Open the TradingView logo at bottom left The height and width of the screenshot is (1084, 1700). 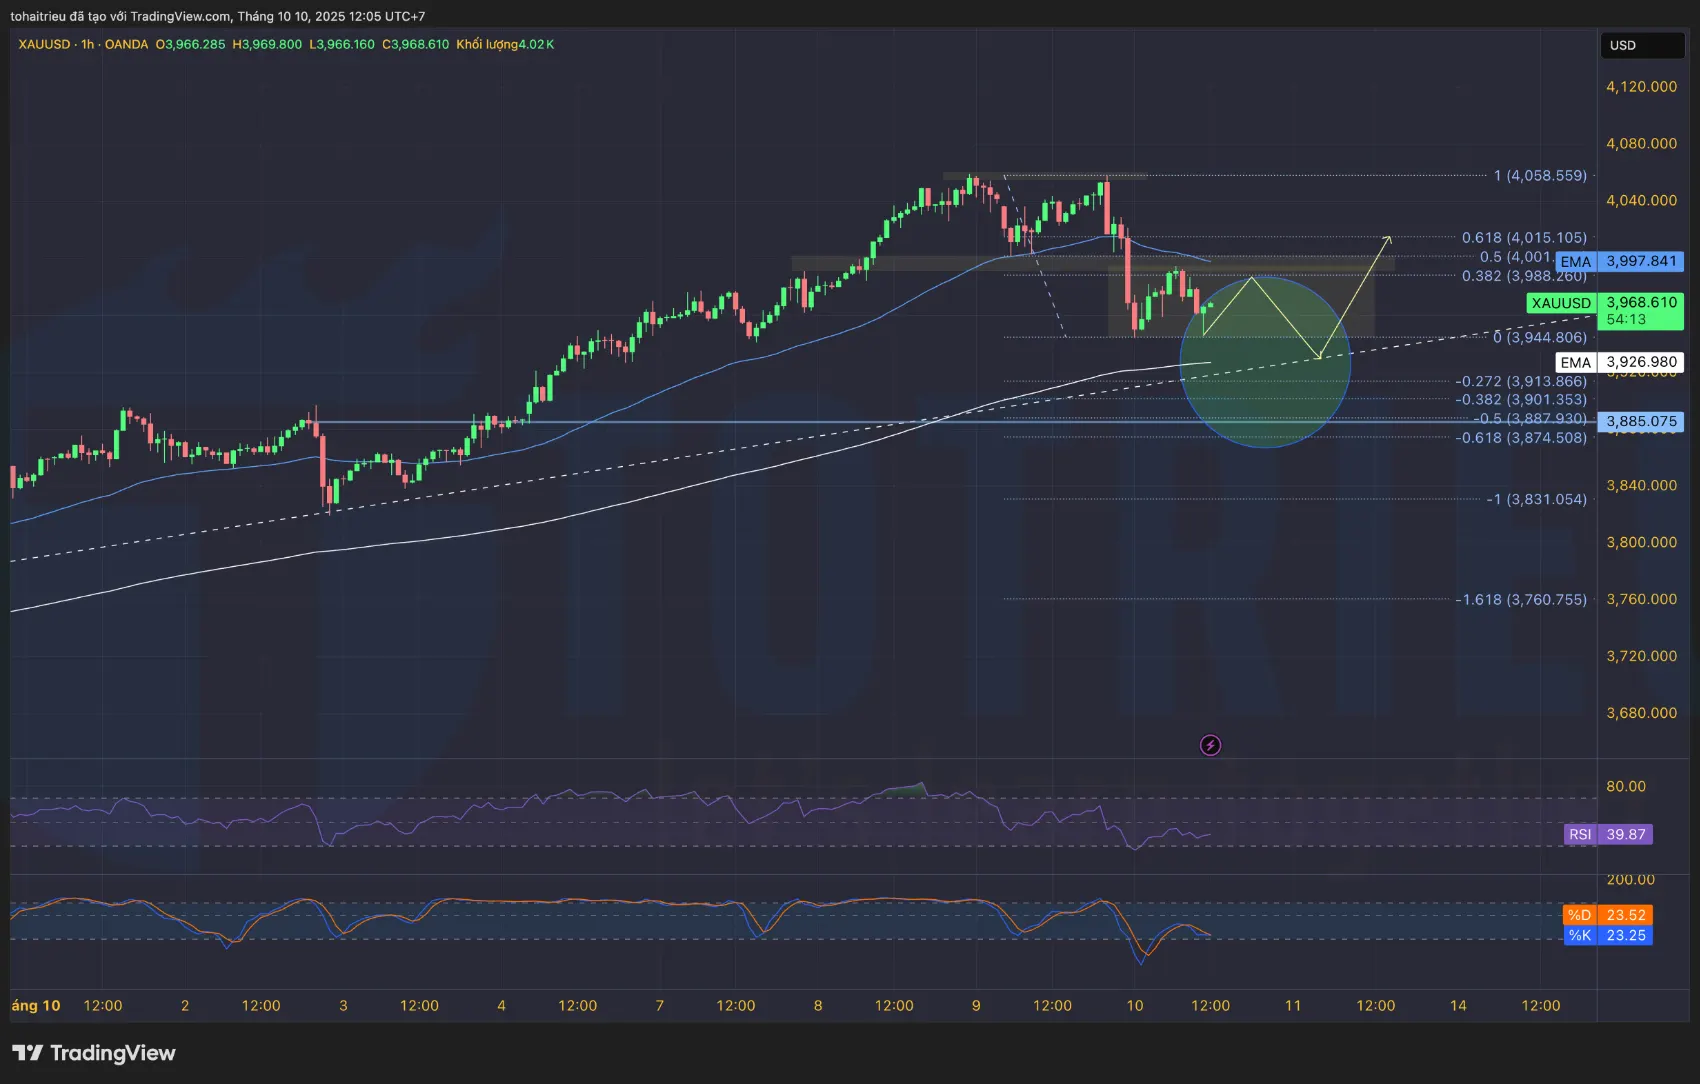[x=95, y=1053]
